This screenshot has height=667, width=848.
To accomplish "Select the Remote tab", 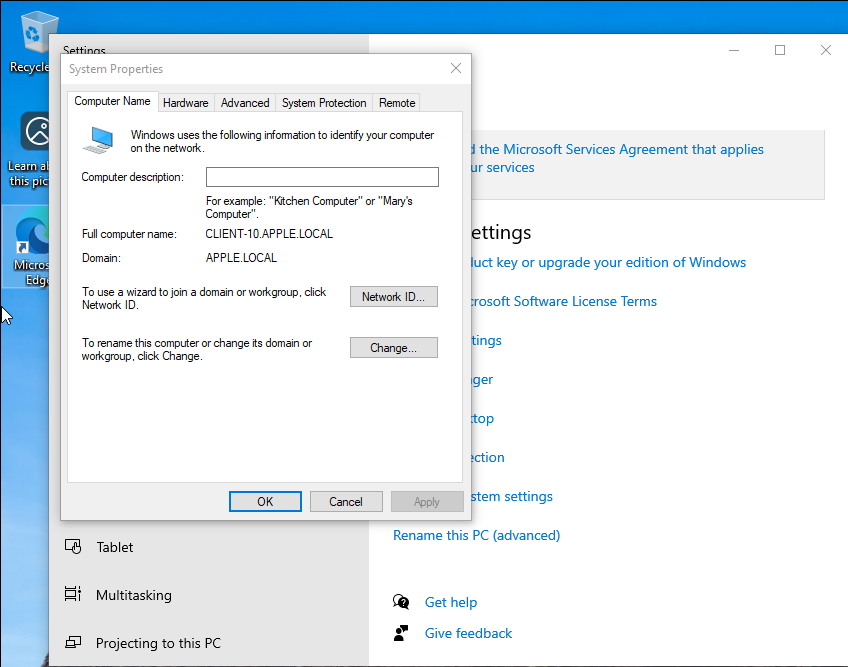I will [397, 103].
